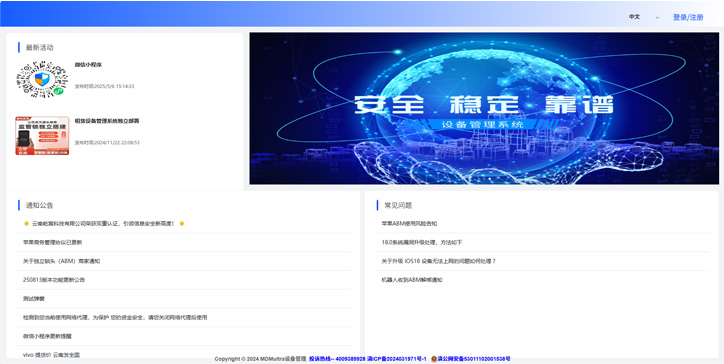Open the 滇ICP备2024031971号-1 footer link

(x=397, y=359)
